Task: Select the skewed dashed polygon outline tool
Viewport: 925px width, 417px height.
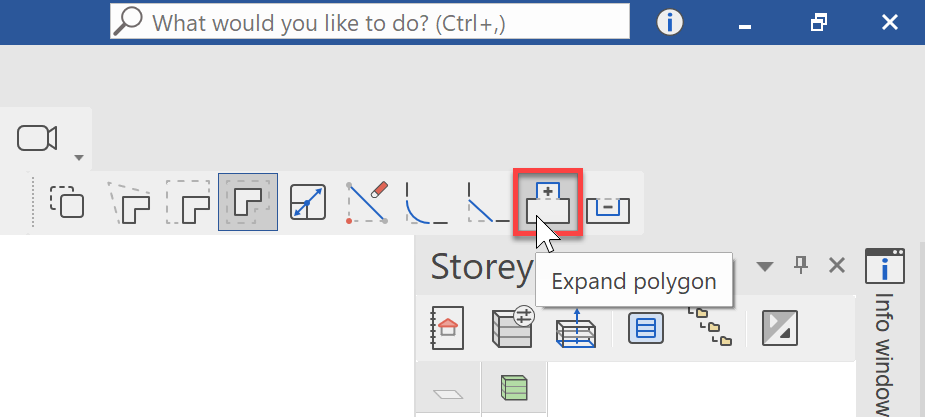Action: coord(128,203)
